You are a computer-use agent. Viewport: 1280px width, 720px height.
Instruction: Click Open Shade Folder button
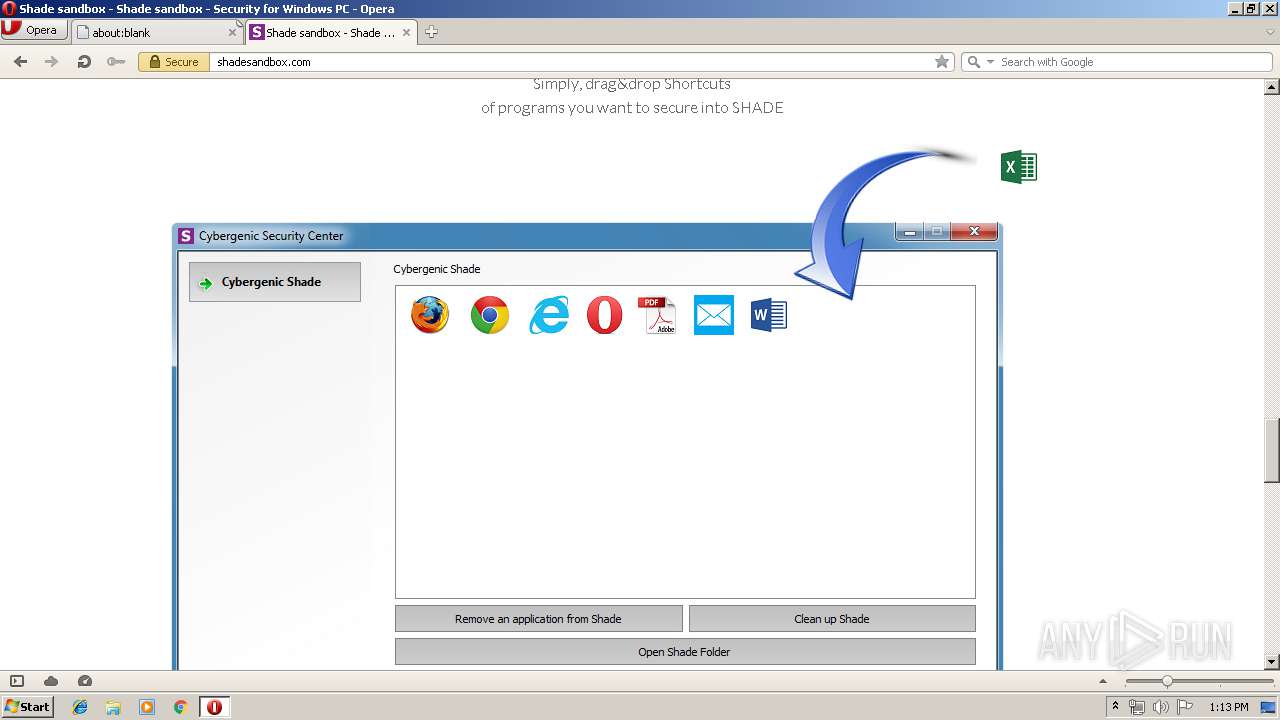(685, 652)
